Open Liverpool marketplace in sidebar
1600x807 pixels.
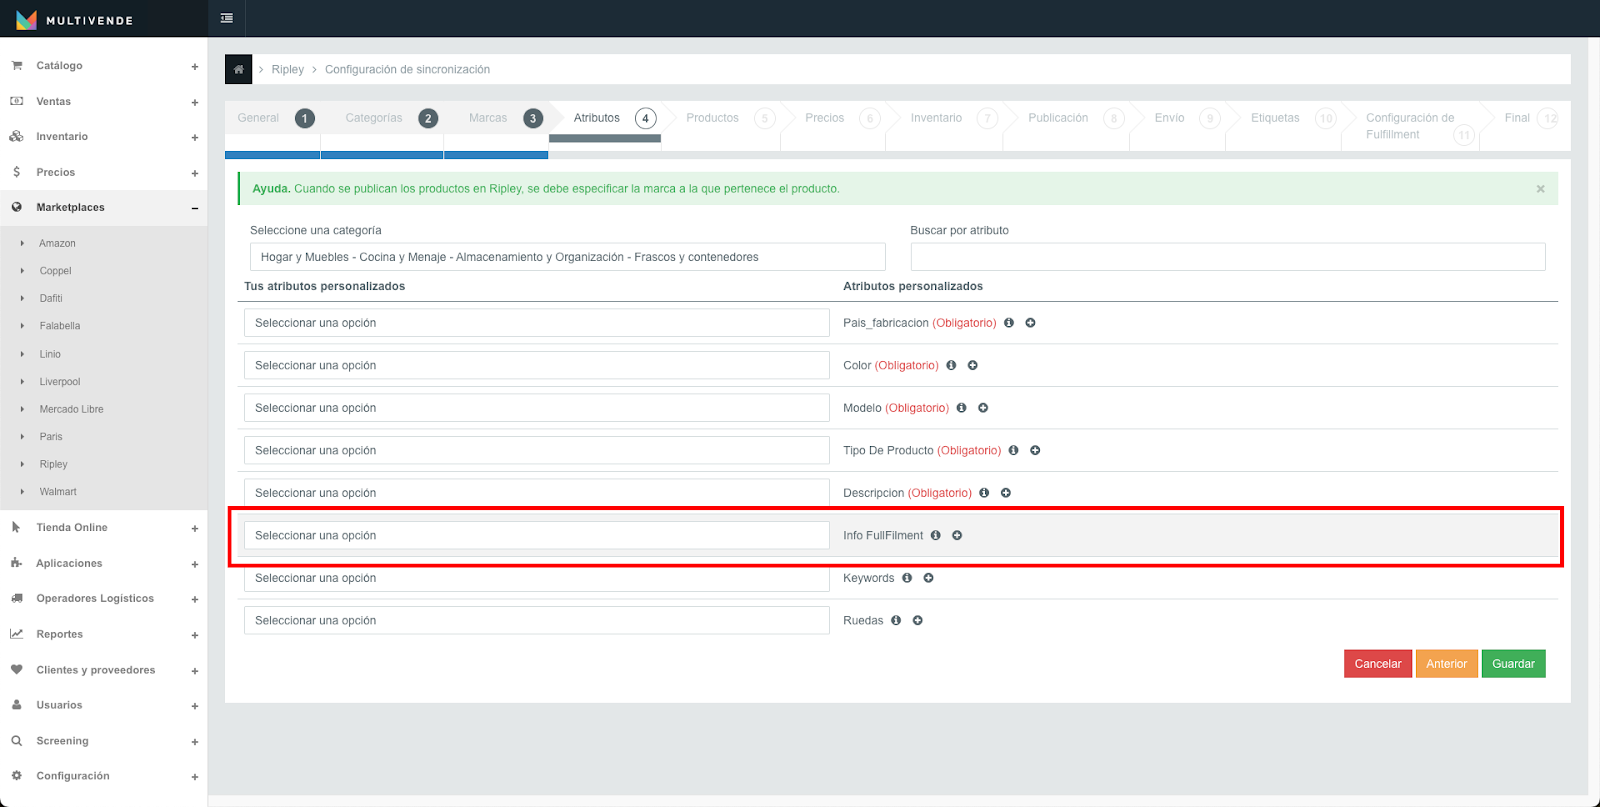(x=60, y=381)
